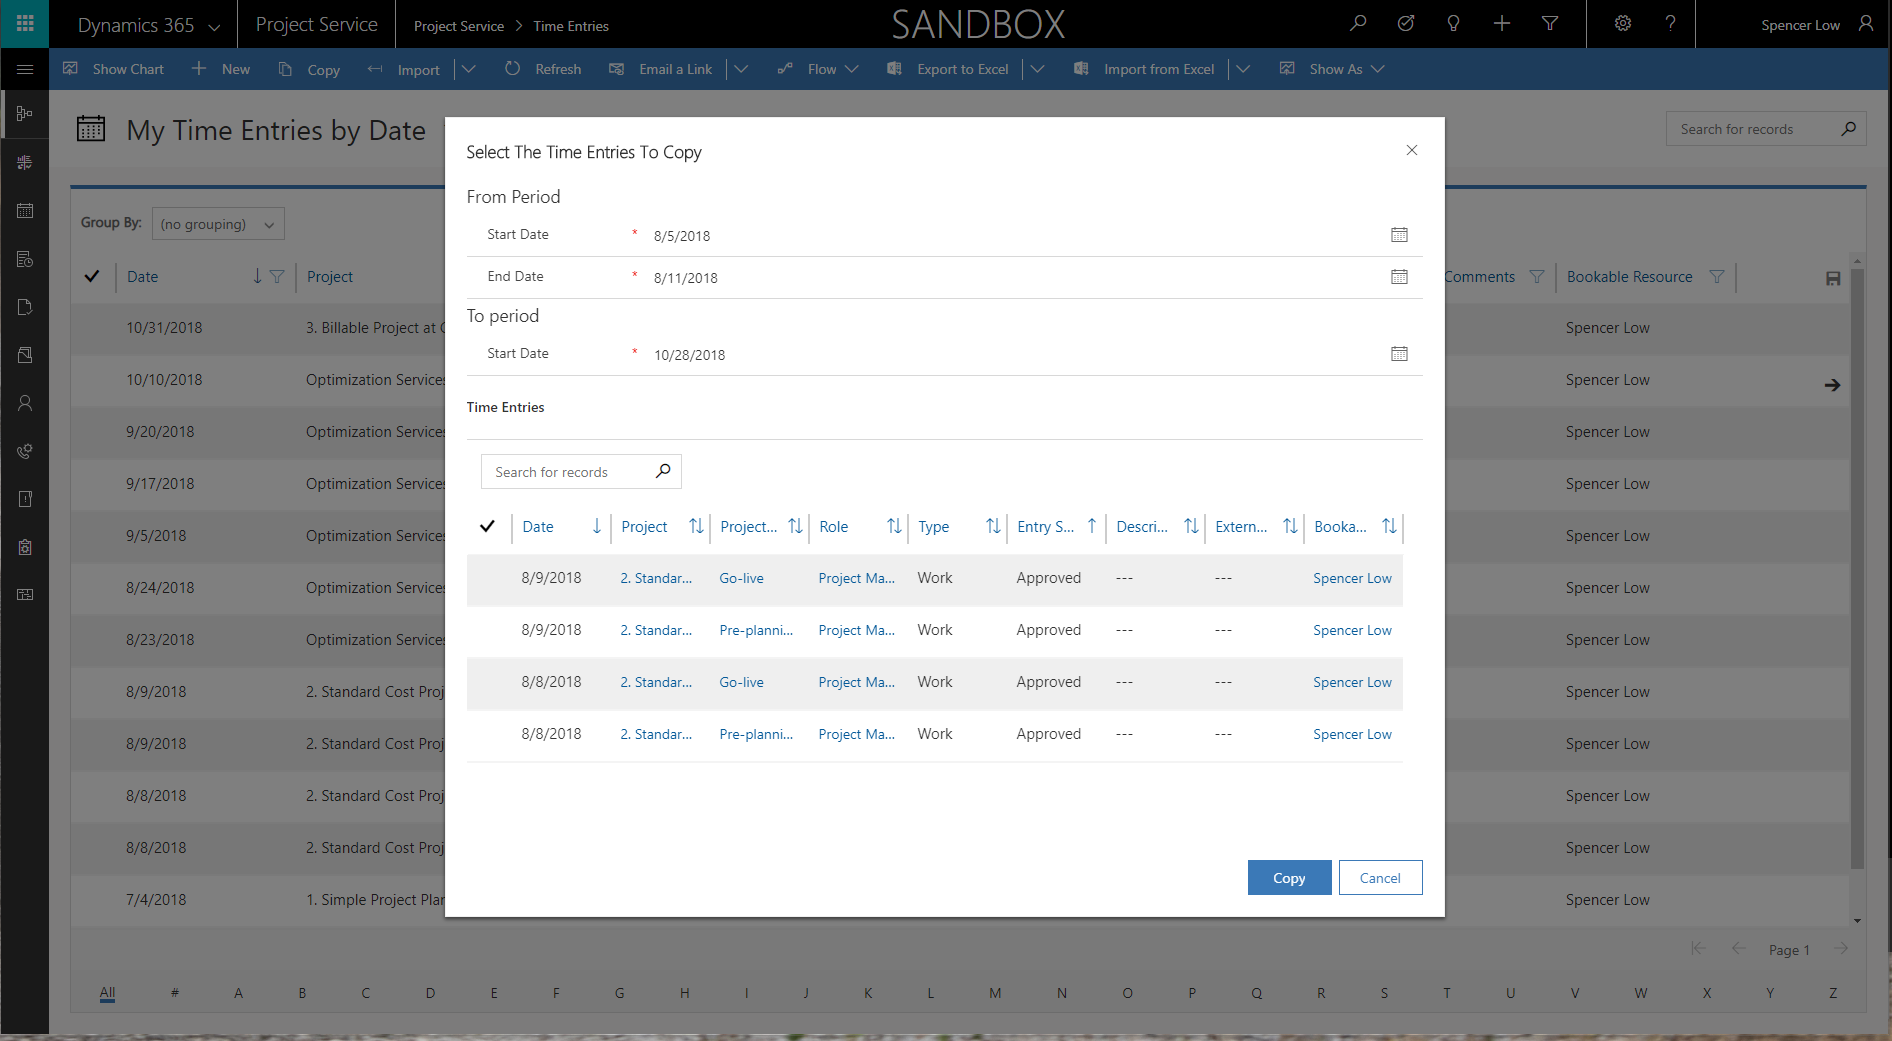The width and height of the screenshot is (1892, 1041).
Task: Open the Group By no grouping dropdown
Action: click(x=218, y=224)
